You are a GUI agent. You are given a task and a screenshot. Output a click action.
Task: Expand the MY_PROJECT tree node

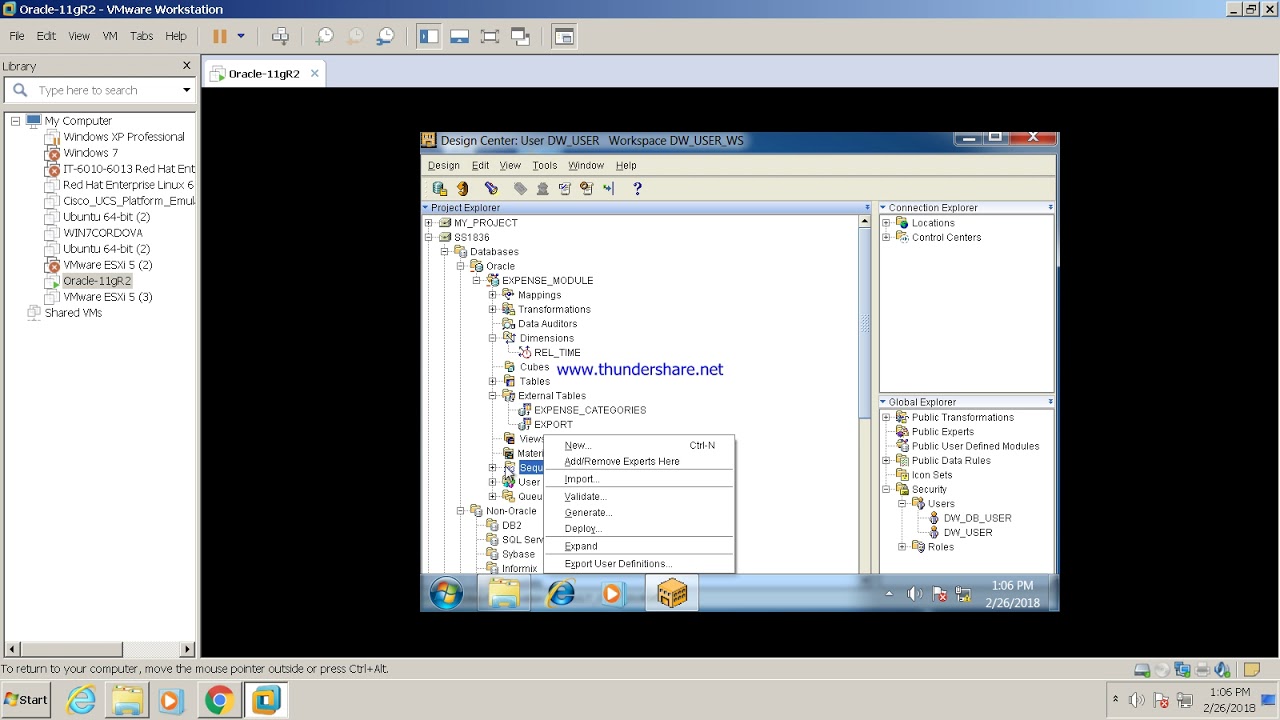429,223
